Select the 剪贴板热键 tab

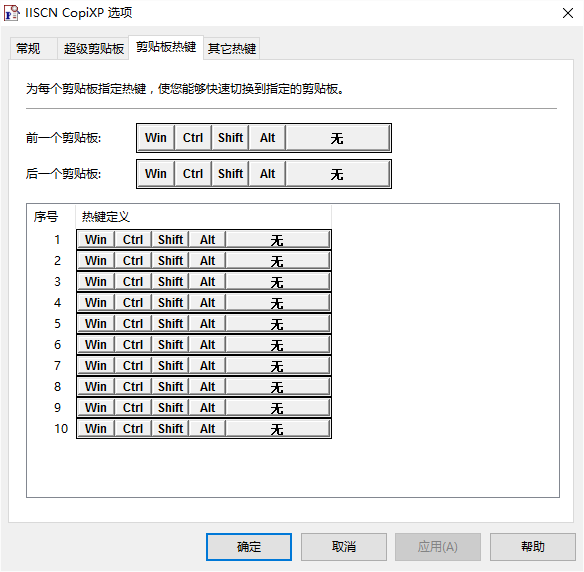(166, 47)
